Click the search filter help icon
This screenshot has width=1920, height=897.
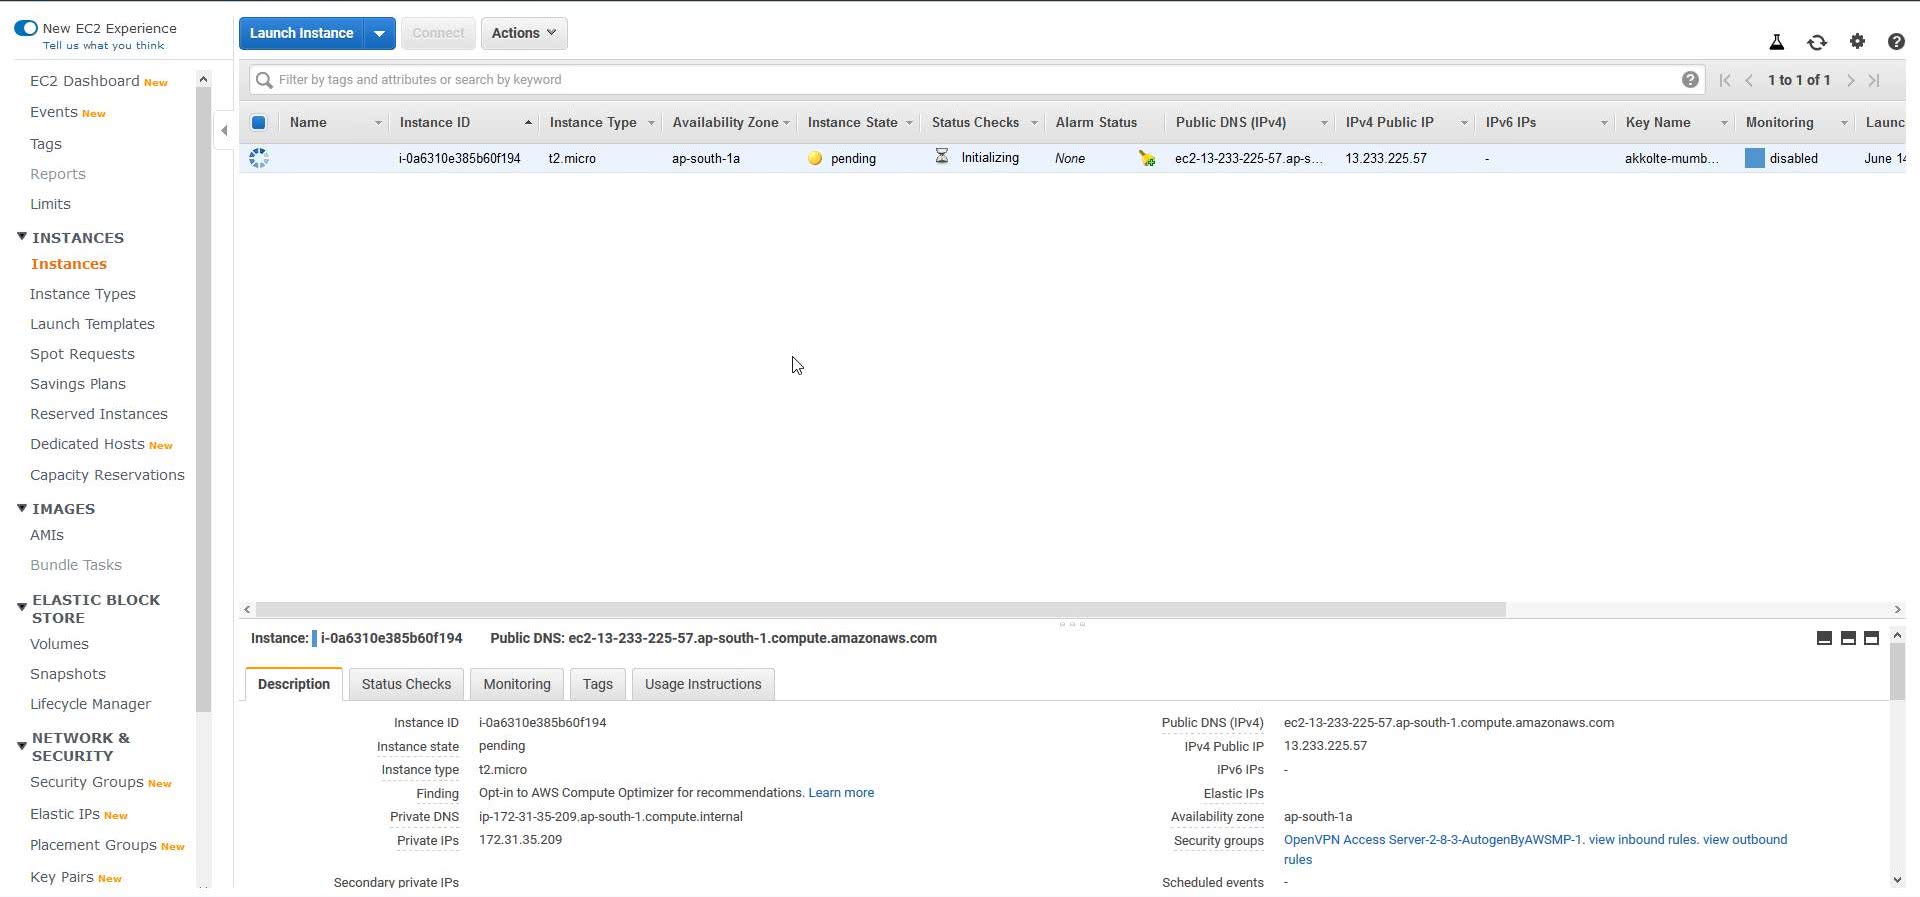tap(1690, 80)
